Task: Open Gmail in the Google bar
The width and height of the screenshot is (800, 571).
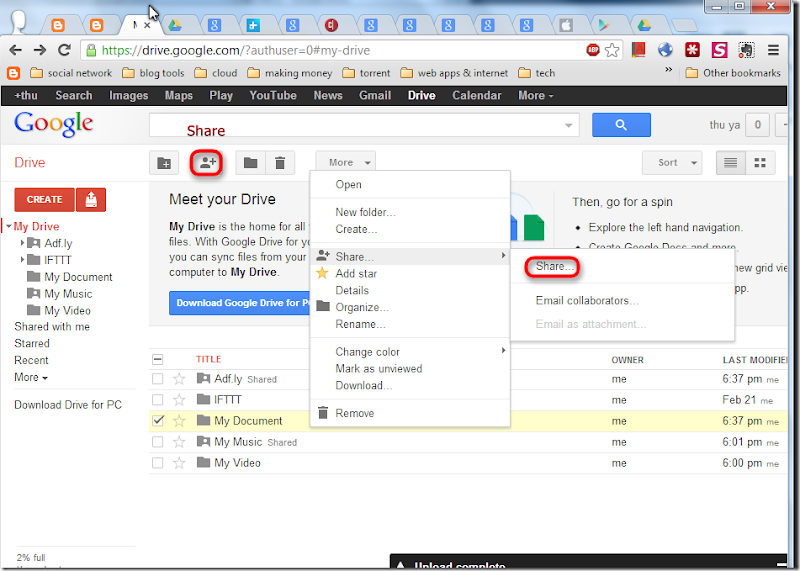Action: pos(375,95)
